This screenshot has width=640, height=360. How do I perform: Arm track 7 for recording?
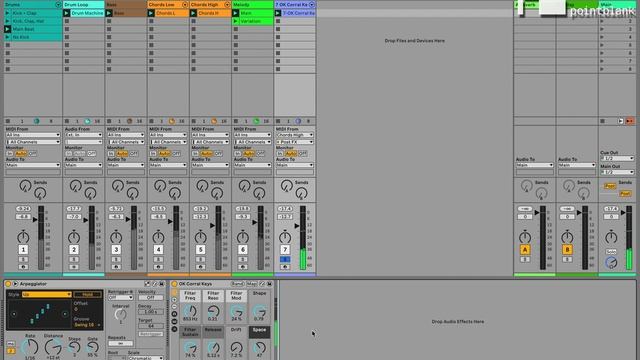tap(285, 267)
